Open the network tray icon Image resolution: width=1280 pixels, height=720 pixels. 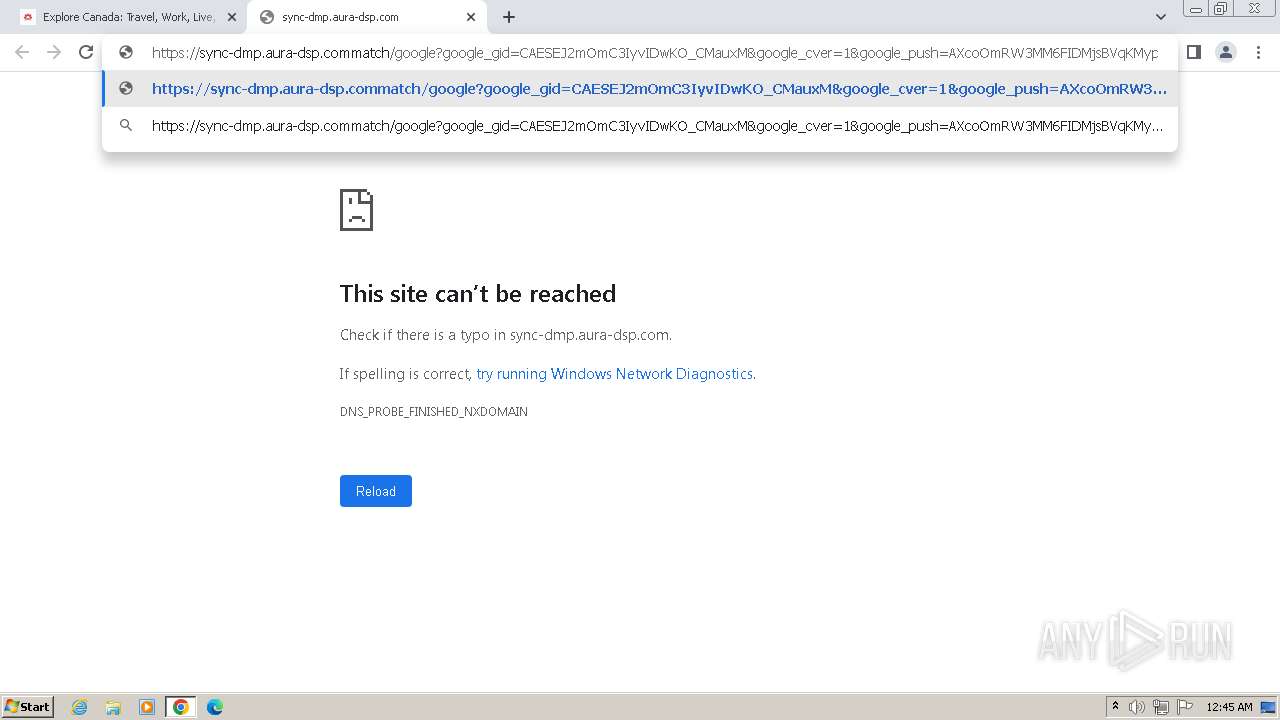point(1161,707)
